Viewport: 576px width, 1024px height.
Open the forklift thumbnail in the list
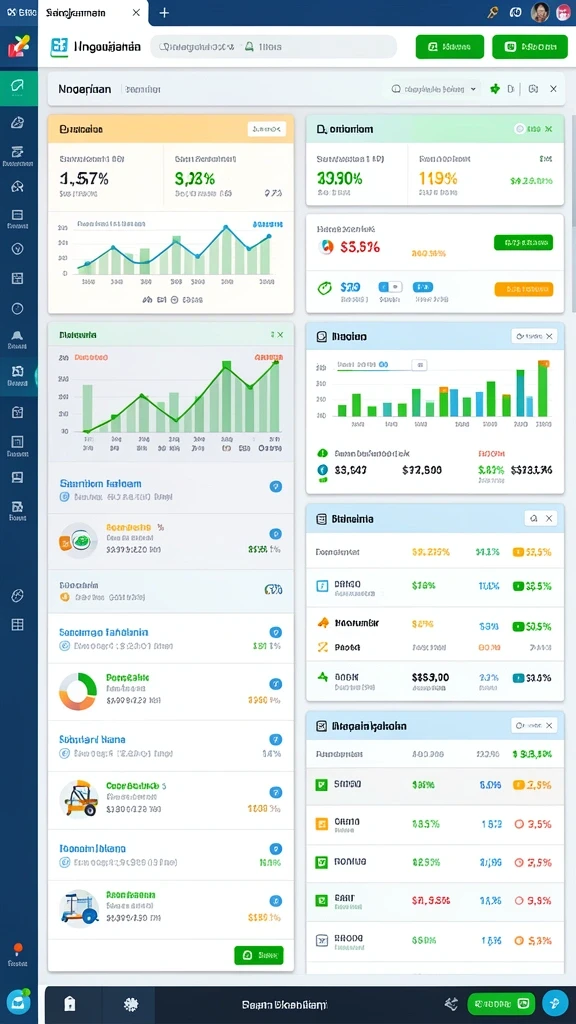[x=79, y=798]
